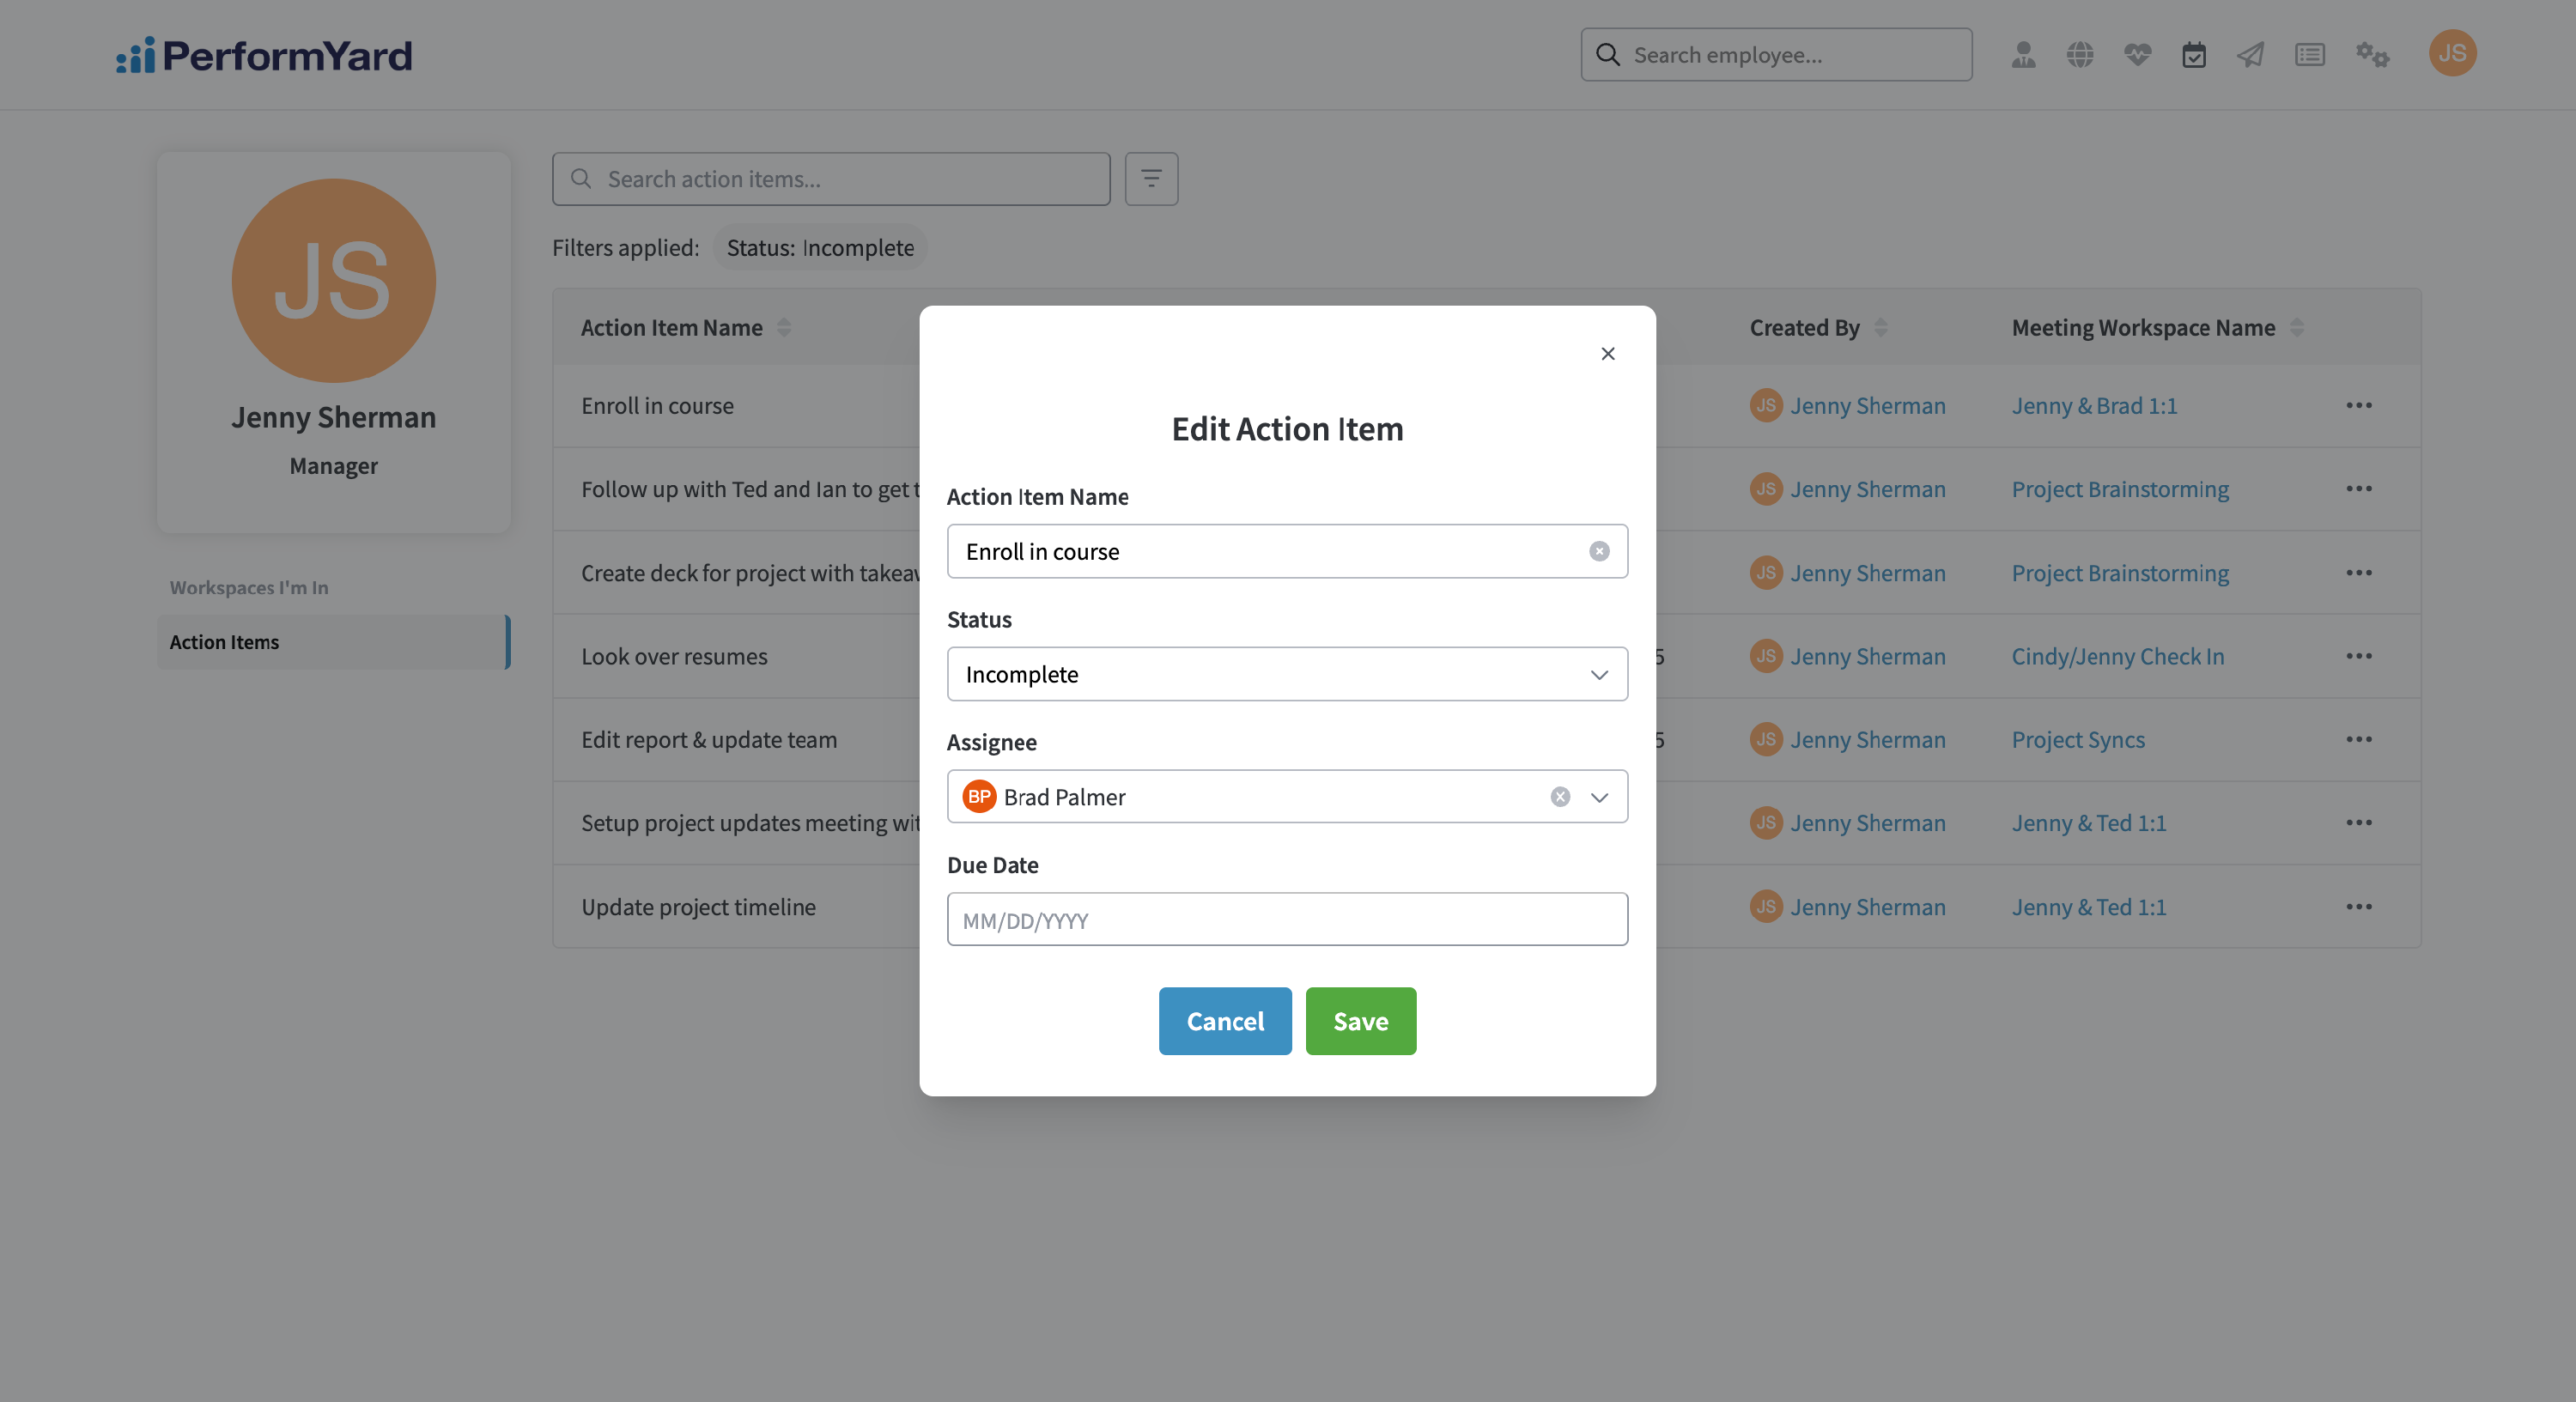This screenshot has height=1402, width=2576.
Task: Open the list report icon
Action: coord(2309,54)
